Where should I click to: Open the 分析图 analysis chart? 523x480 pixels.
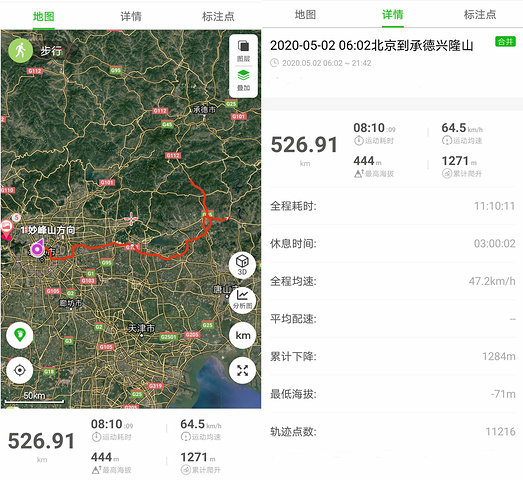click(x=242, y=298)
